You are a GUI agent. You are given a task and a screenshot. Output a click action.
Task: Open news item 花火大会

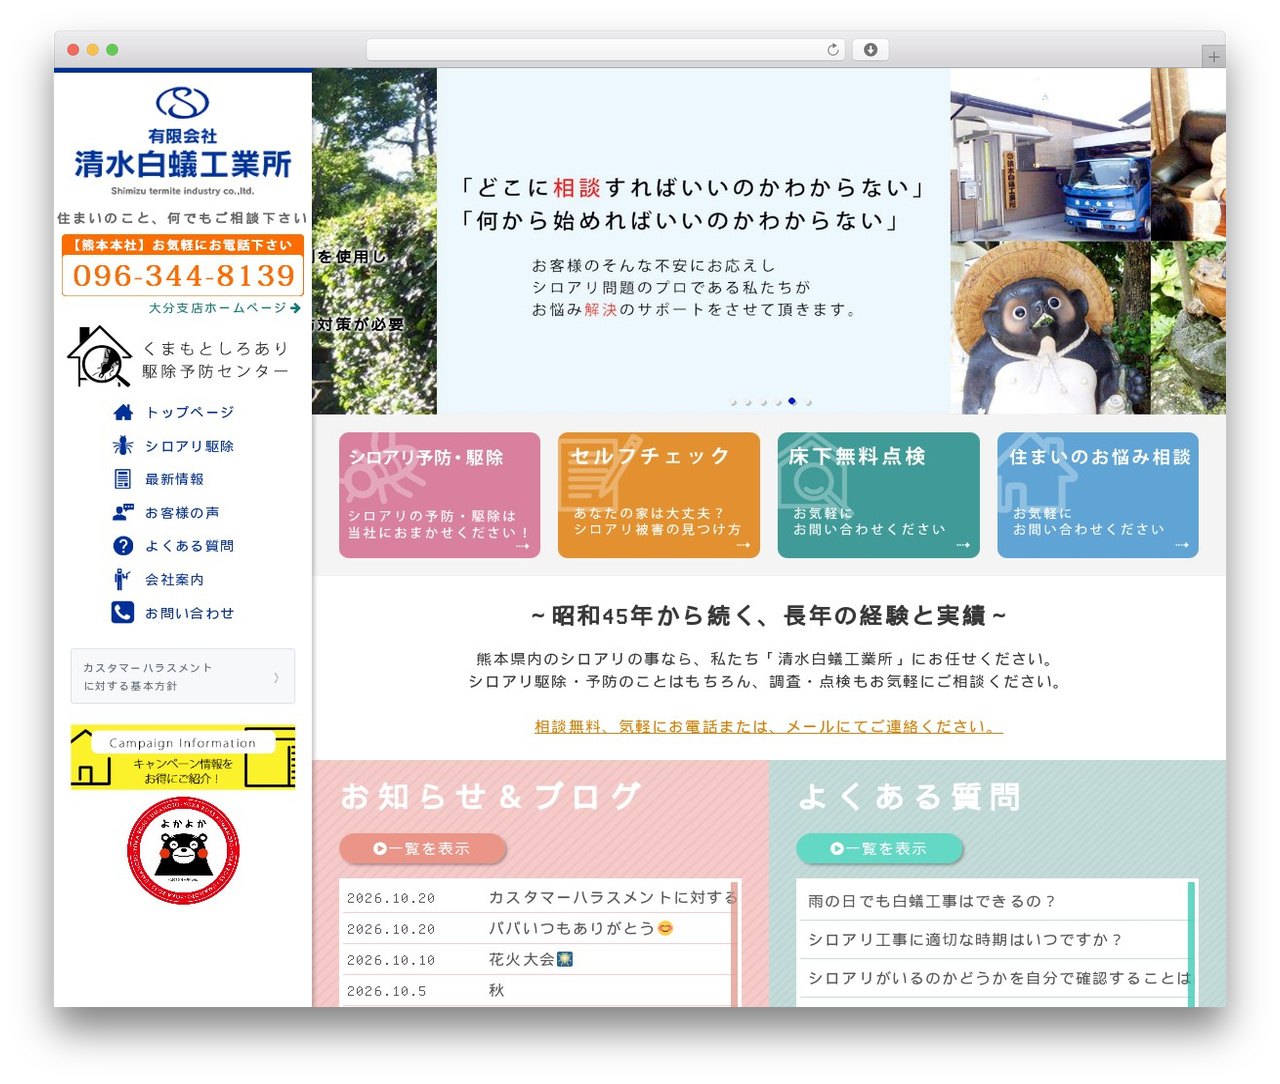point(531,959)
